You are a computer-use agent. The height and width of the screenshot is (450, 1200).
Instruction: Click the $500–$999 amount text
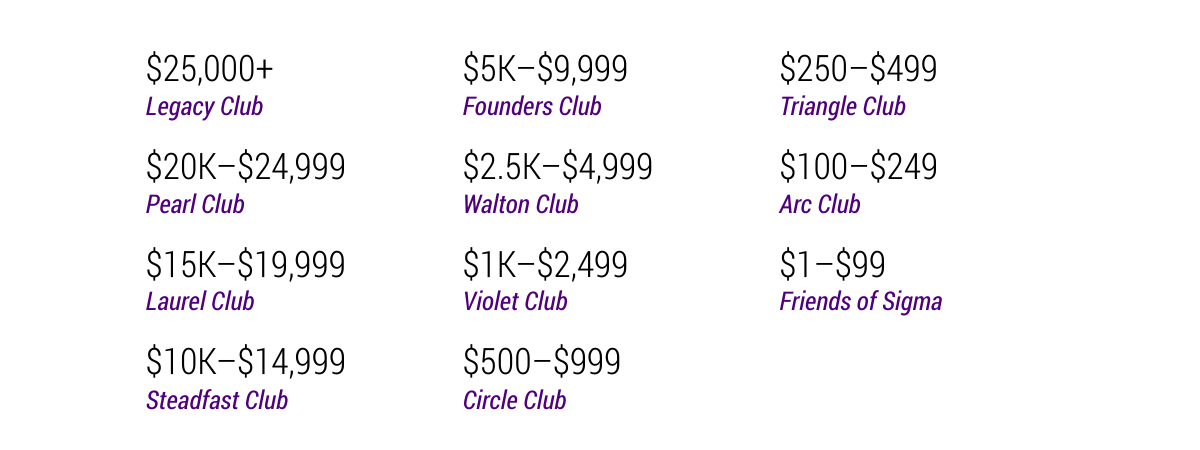[x=541, y=362]
